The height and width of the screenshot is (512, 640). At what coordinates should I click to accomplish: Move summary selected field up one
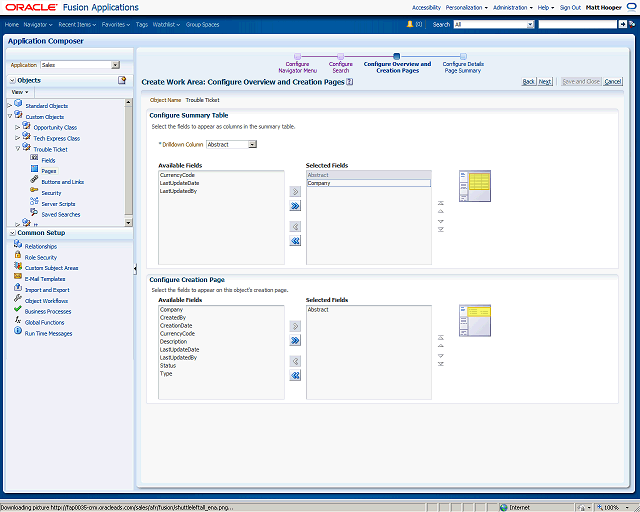[441, 211]
